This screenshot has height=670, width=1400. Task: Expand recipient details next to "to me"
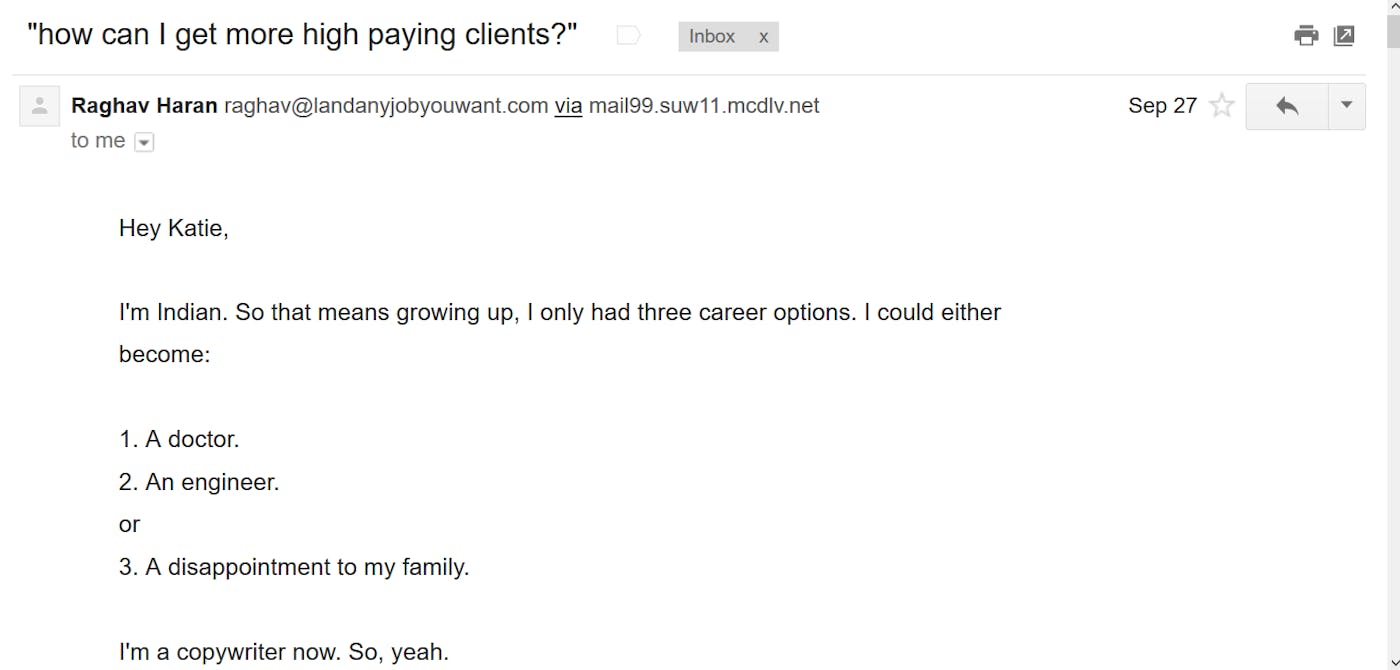click(x=144, y=143)
